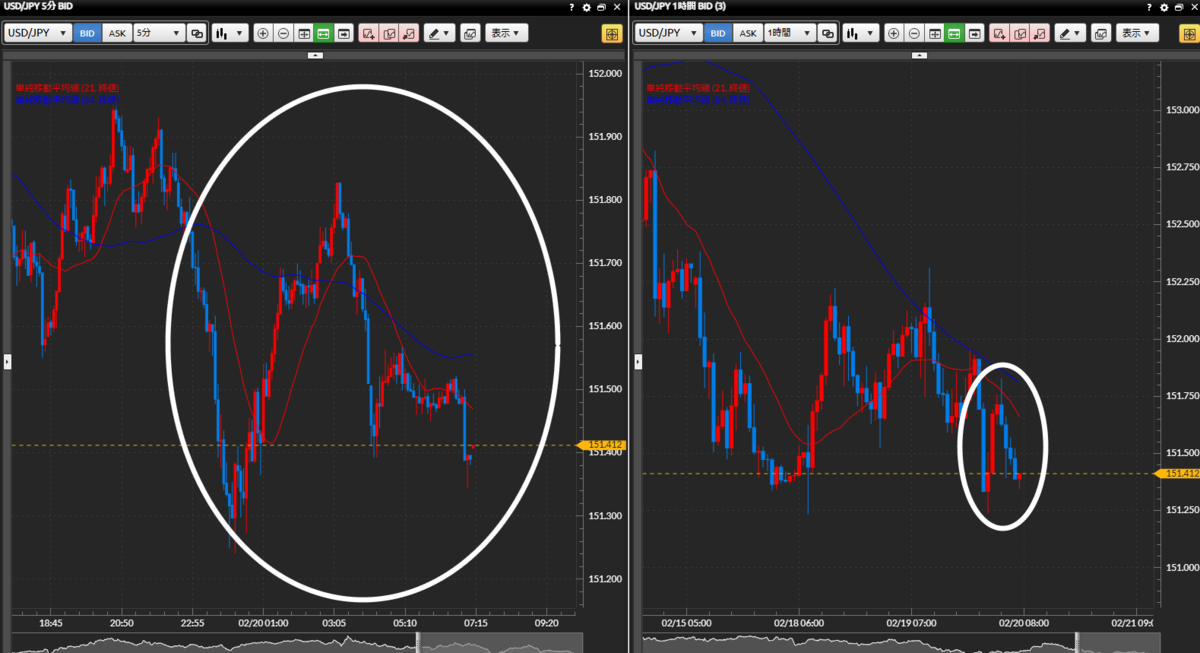Open the 1時間 timeframe dropdown

point(789,33)
